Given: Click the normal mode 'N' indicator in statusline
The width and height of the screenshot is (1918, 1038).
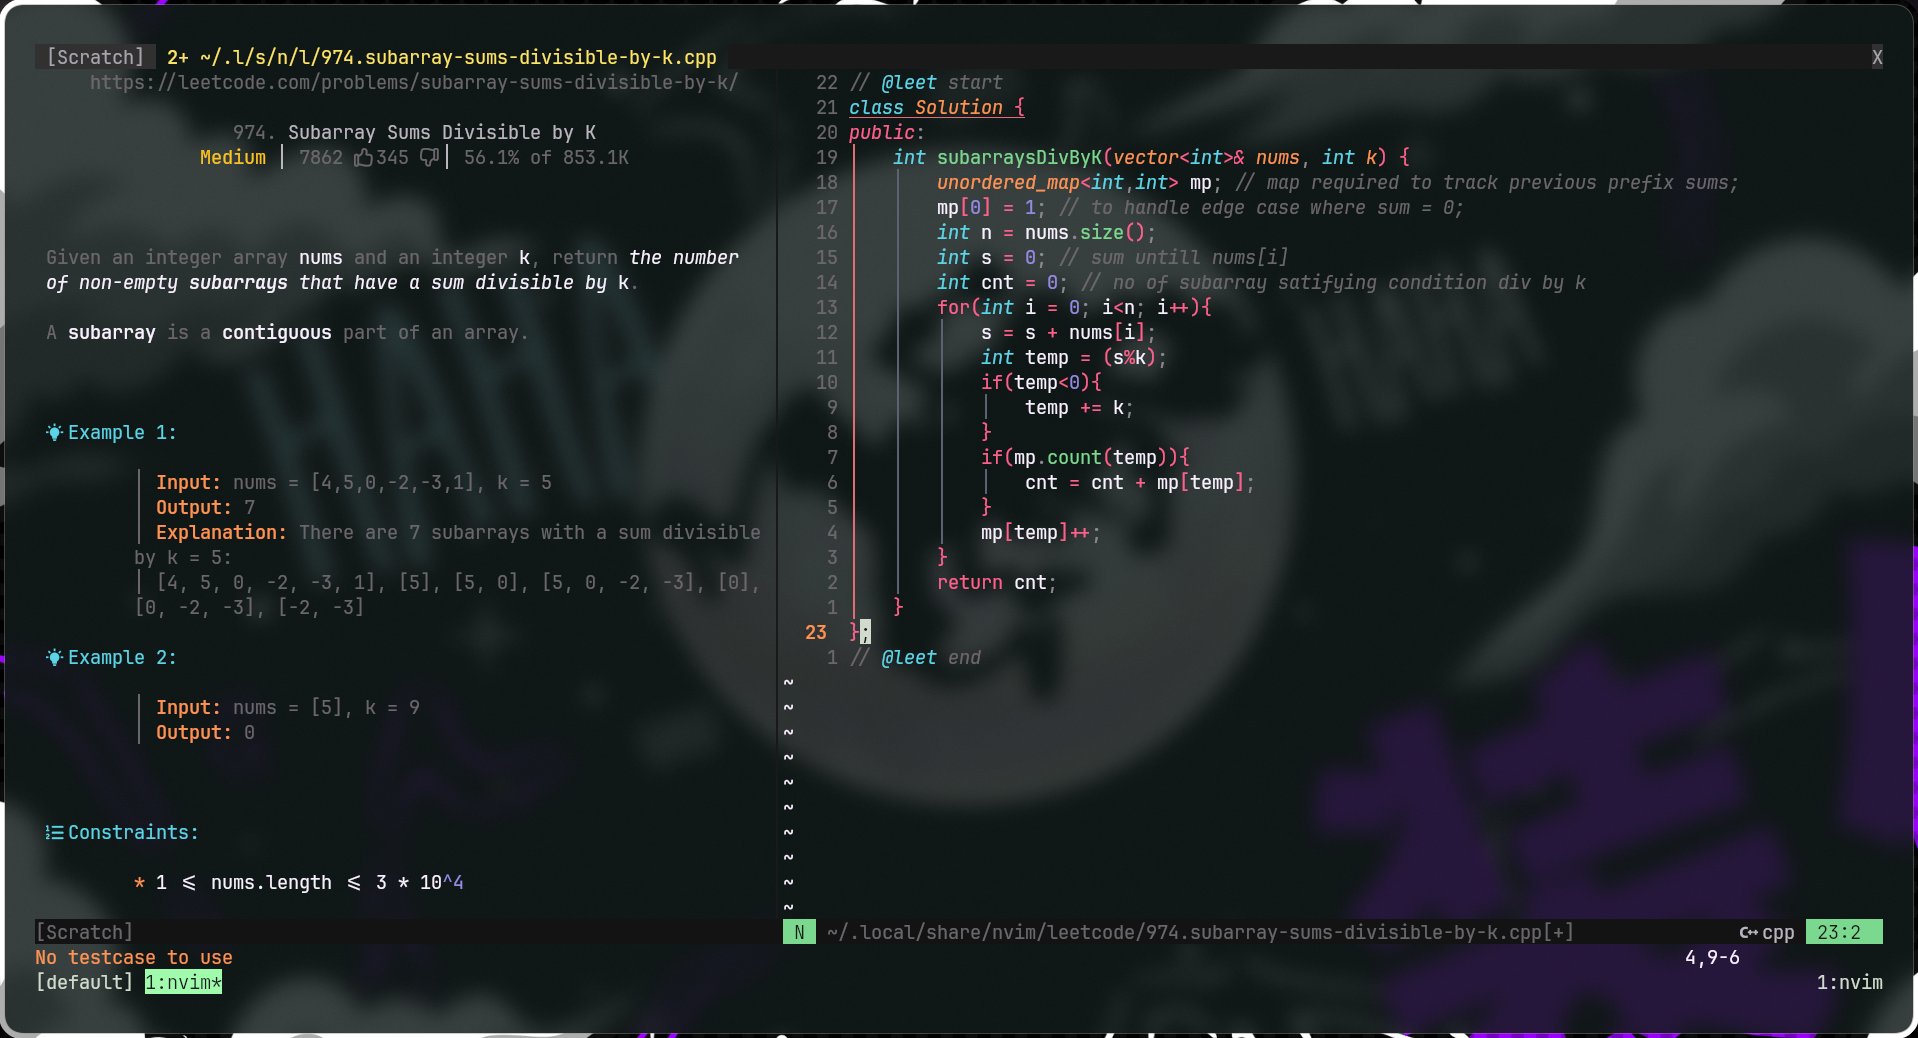Looking at the screenshot, I should 799,933.
